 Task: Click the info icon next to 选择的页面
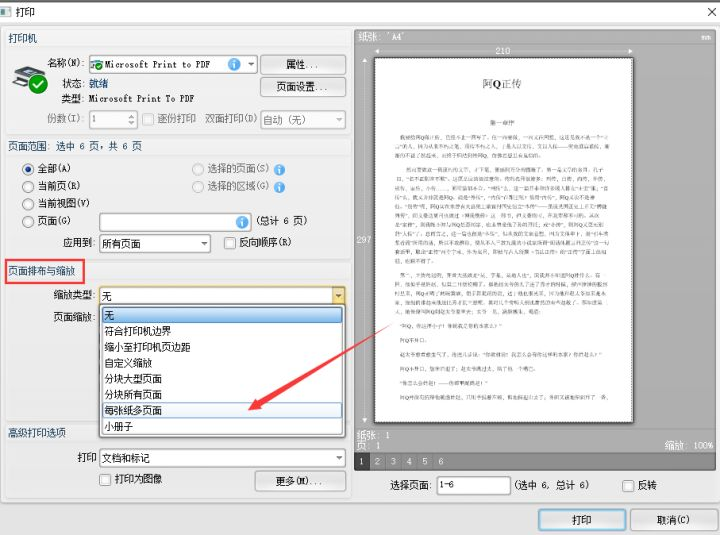280,170
